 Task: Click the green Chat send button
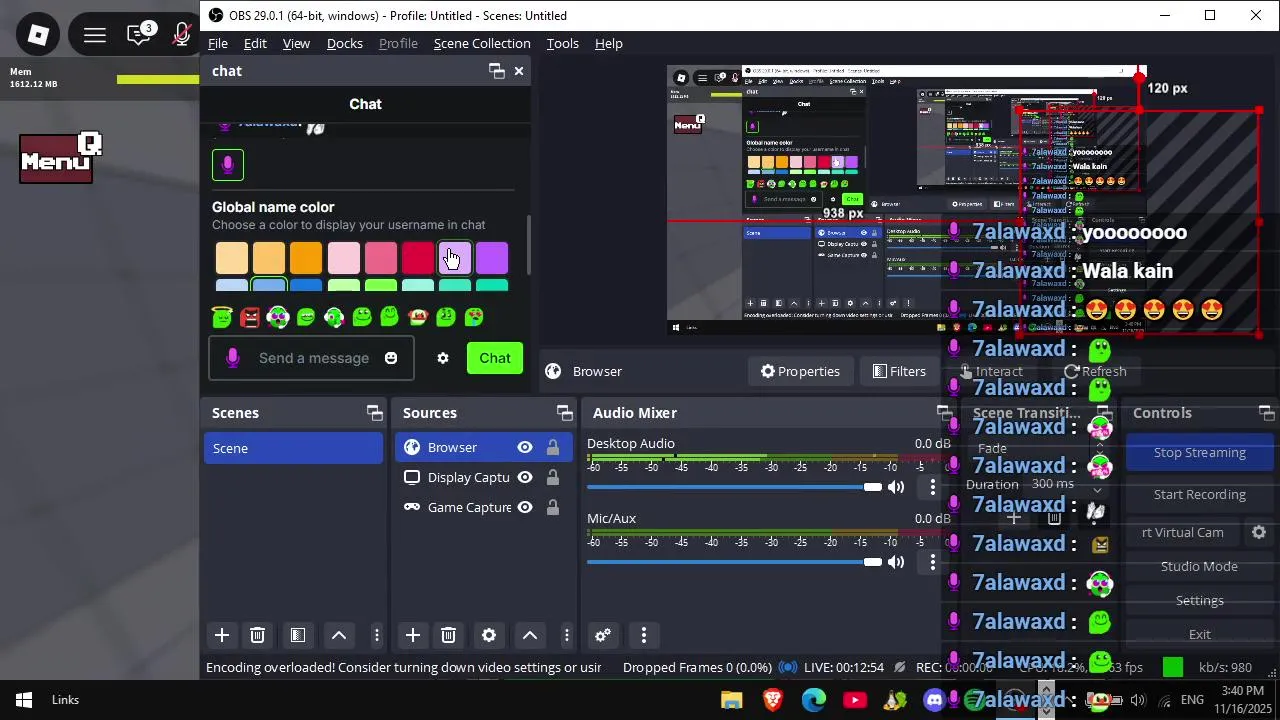tap(495, 358)
